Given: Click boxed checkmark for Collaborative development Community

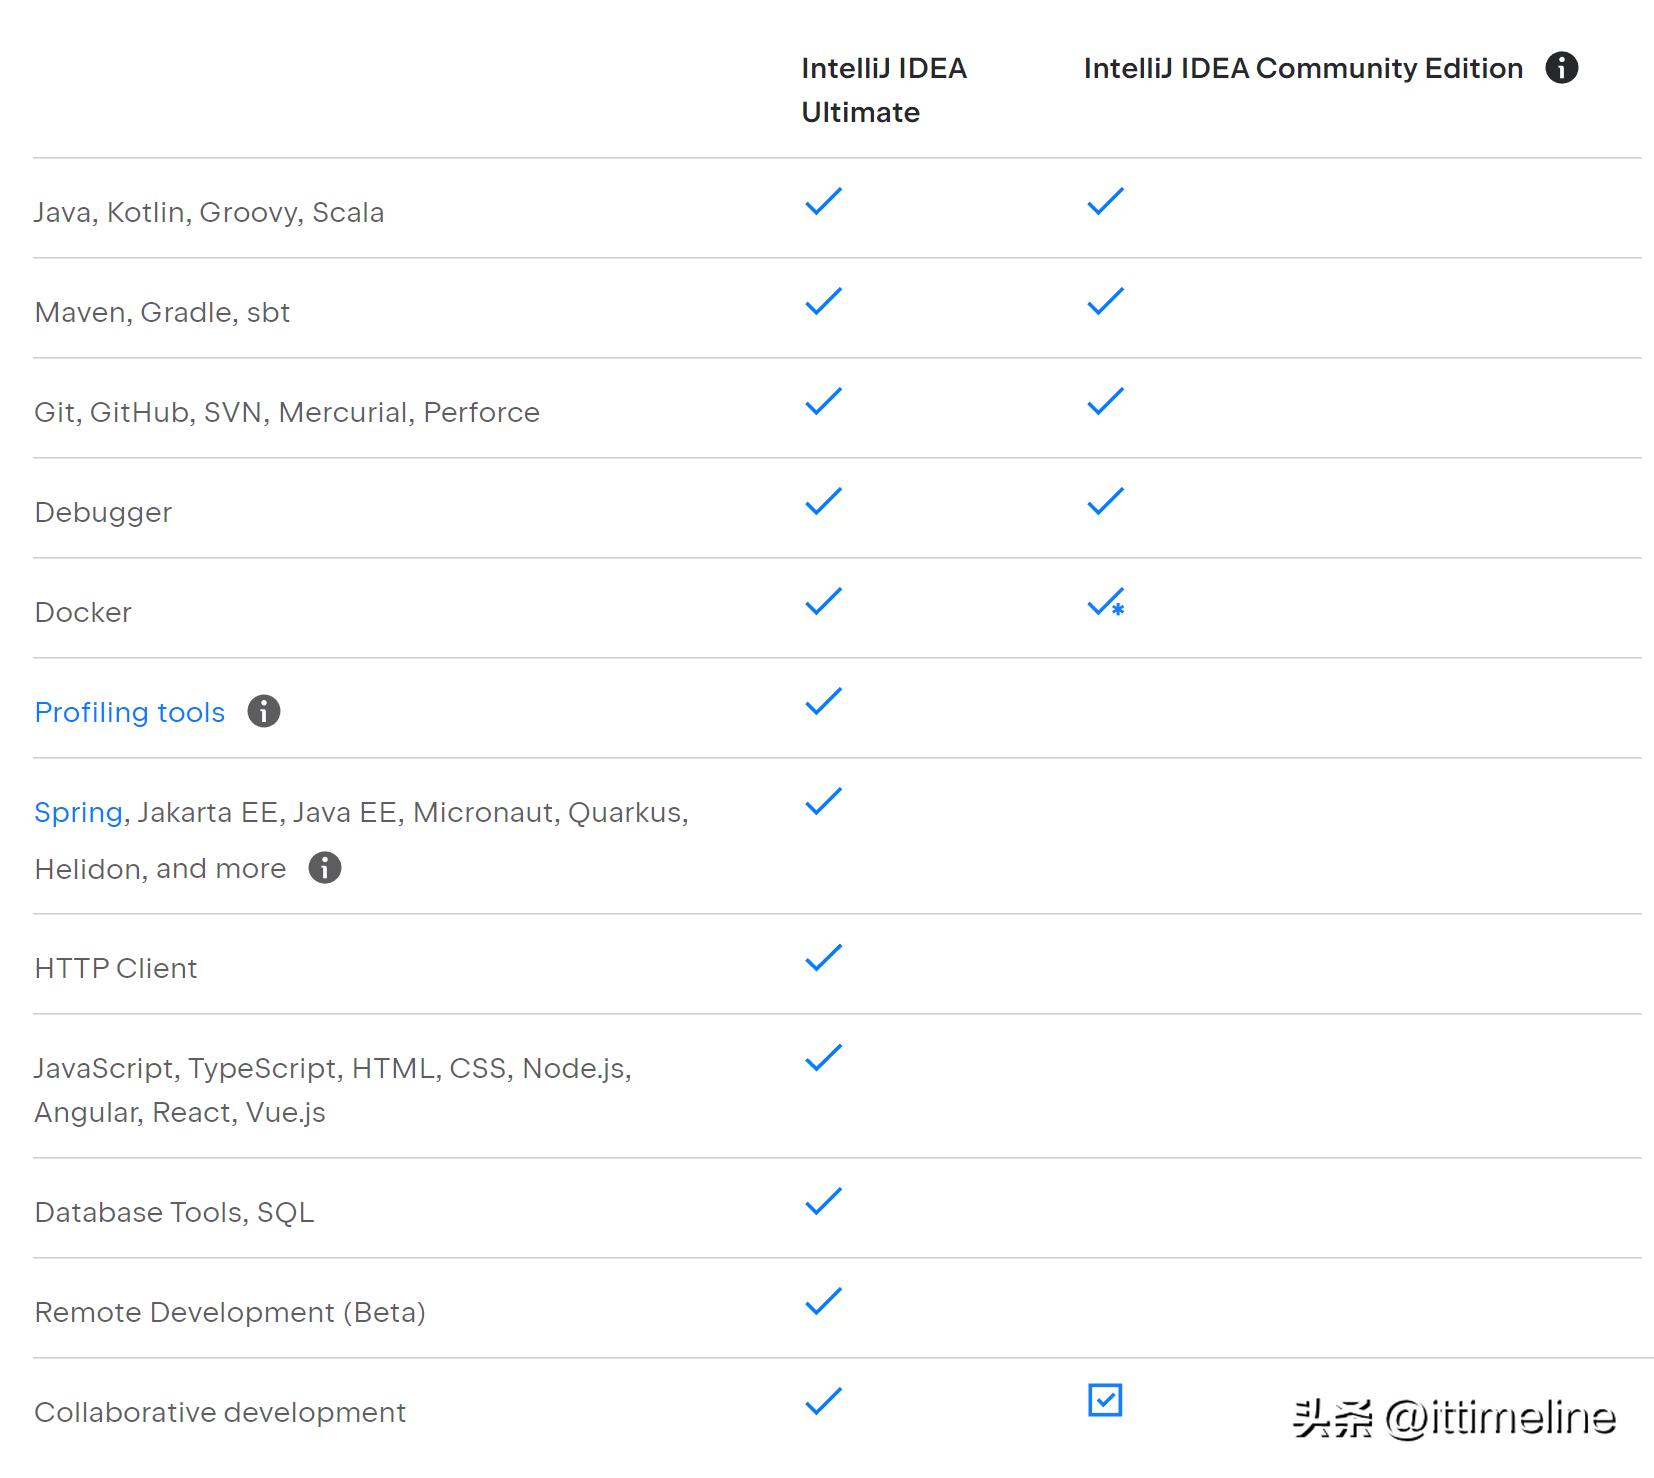Looking at the screenshot, I should (1105, 1400).
